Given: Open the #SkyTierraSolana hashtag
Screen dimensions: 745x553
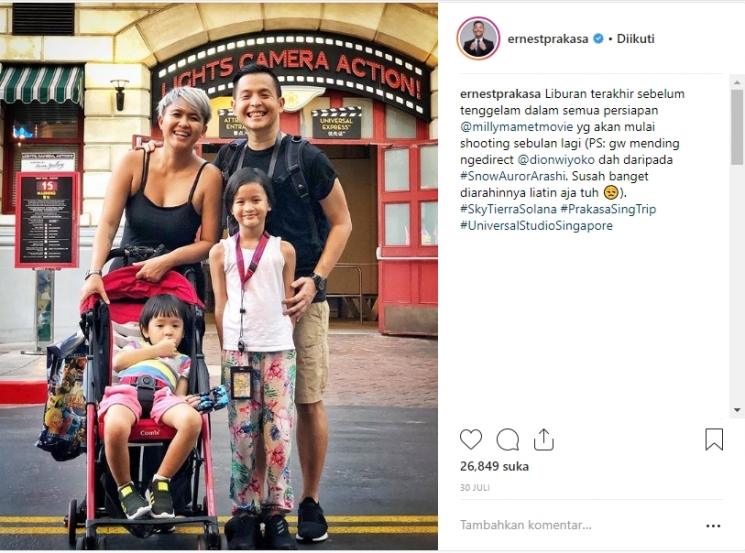Looking at the screenshot, I should 508,209.
